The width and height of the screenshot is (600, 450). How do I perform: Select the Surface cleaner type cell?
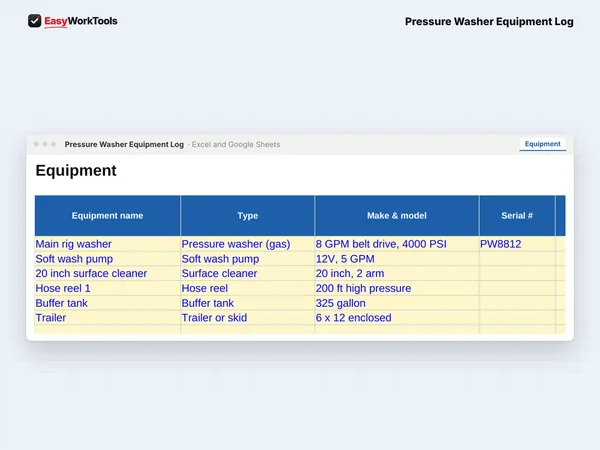[248, 274]
